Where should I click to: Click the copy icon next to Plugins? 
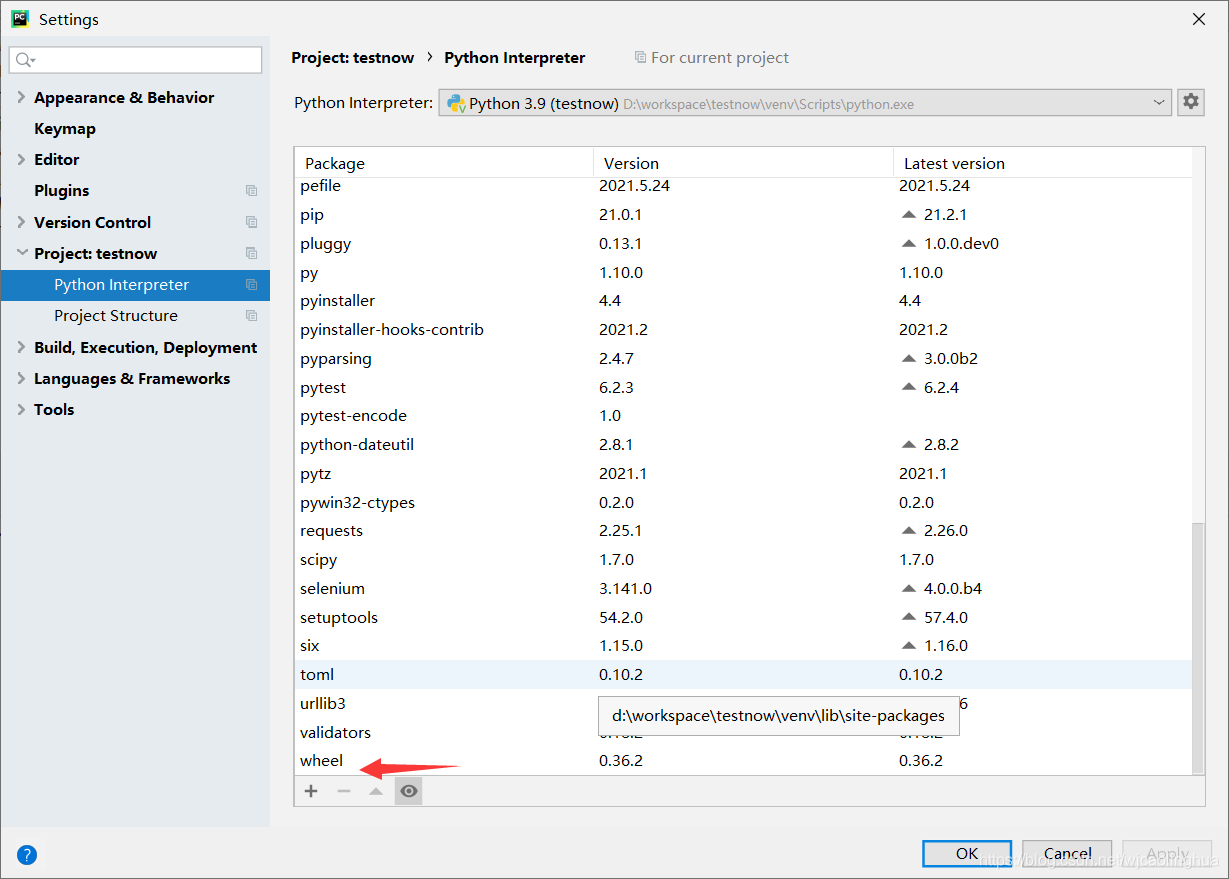pyautogui.click(x=251, y=191)
